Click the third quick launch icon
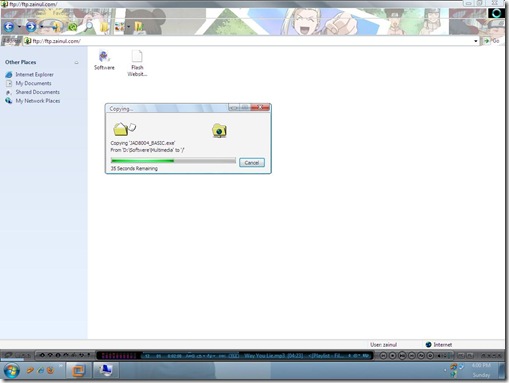 click(50, 370)
